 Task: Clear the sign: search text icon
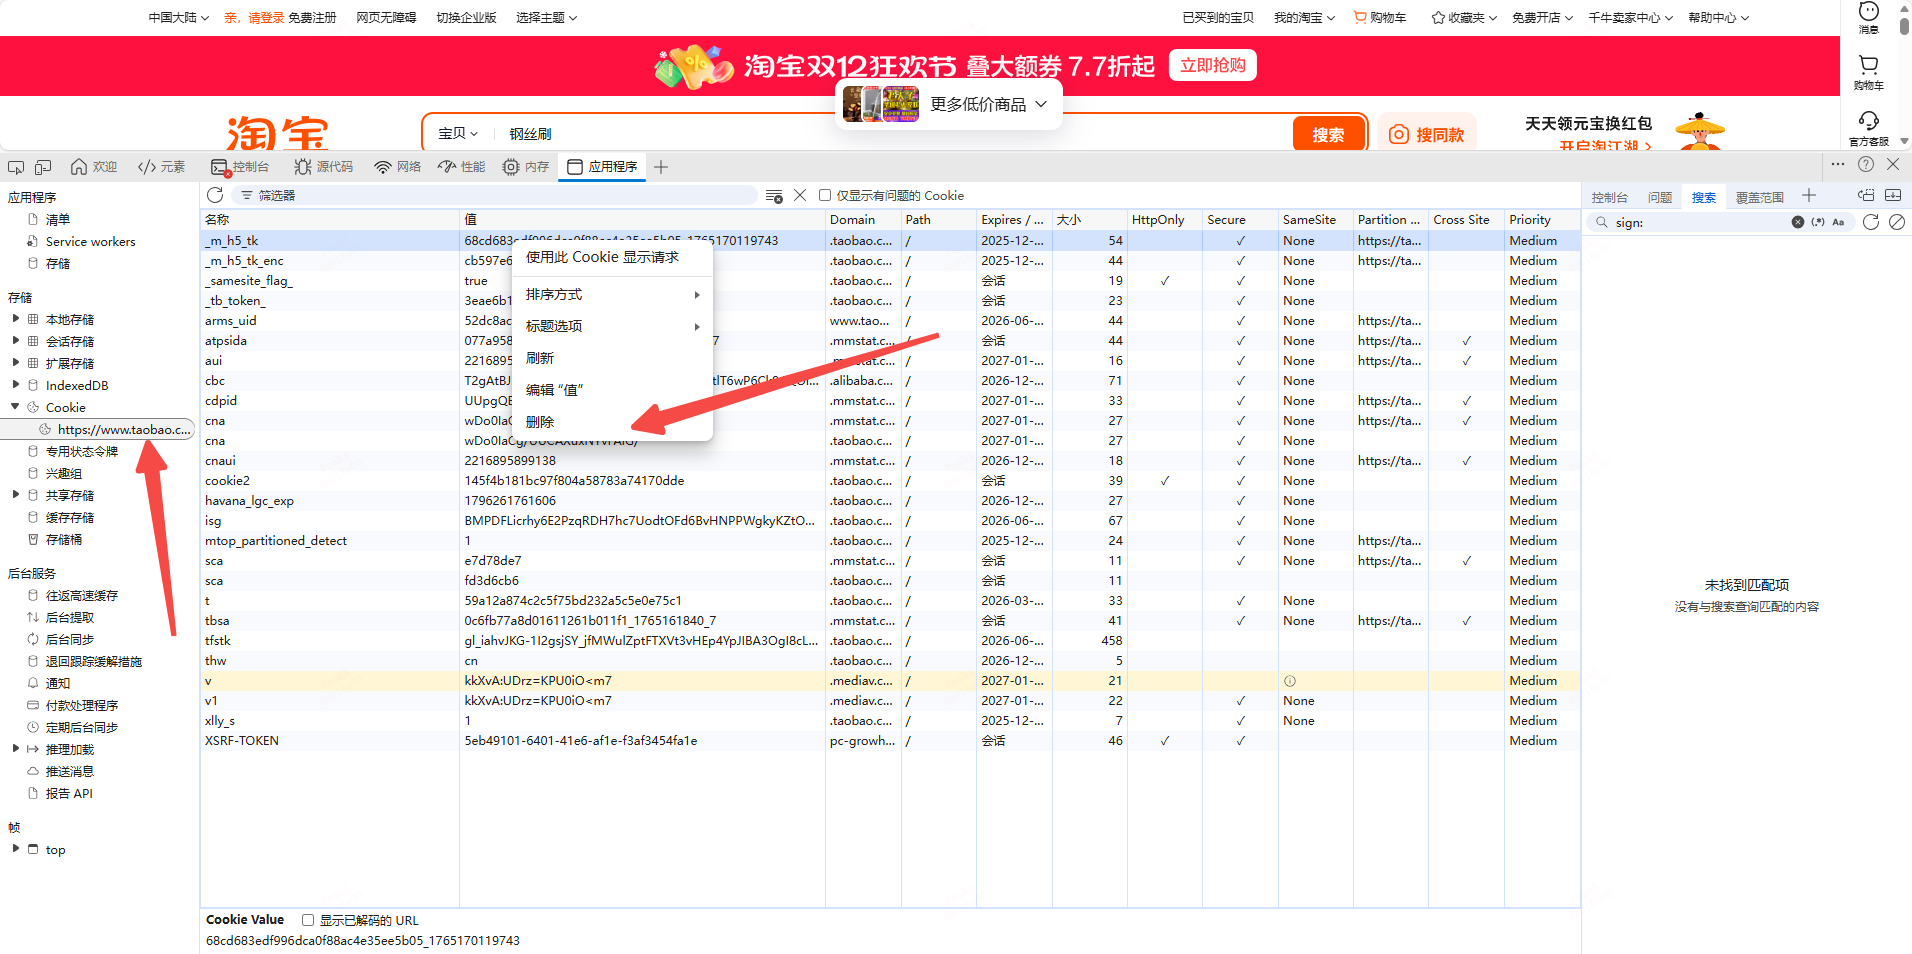1798,222
